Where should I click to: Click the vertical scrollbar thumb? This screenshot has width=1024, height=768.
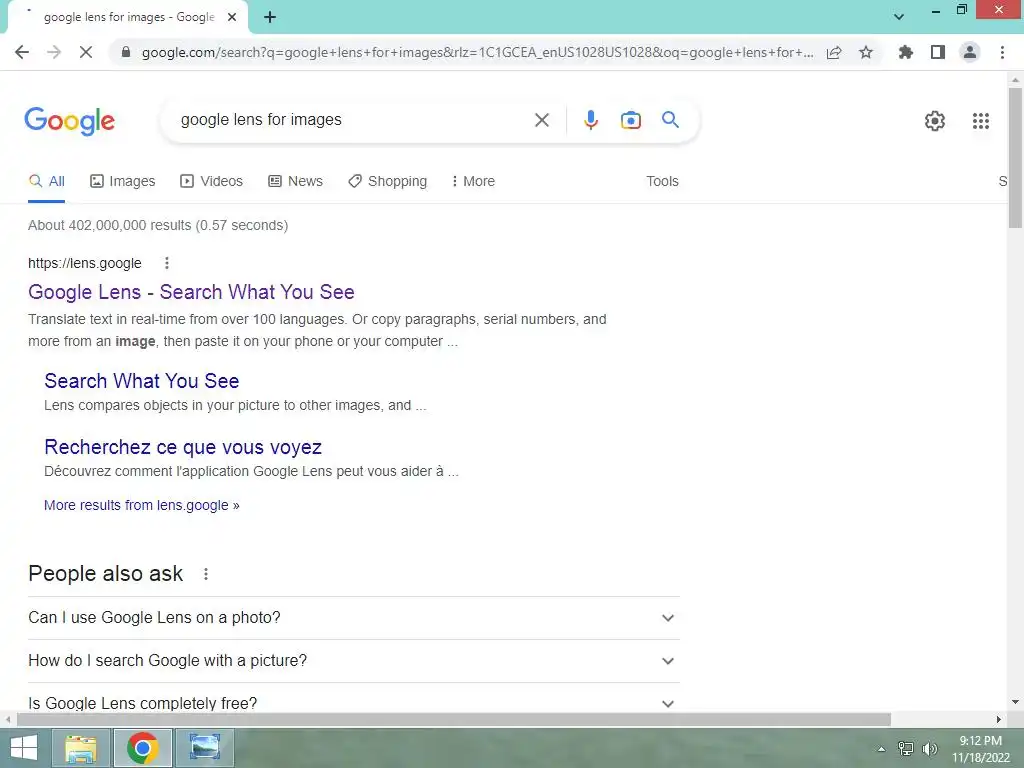pyautogui.click(x=1015, y=157)
